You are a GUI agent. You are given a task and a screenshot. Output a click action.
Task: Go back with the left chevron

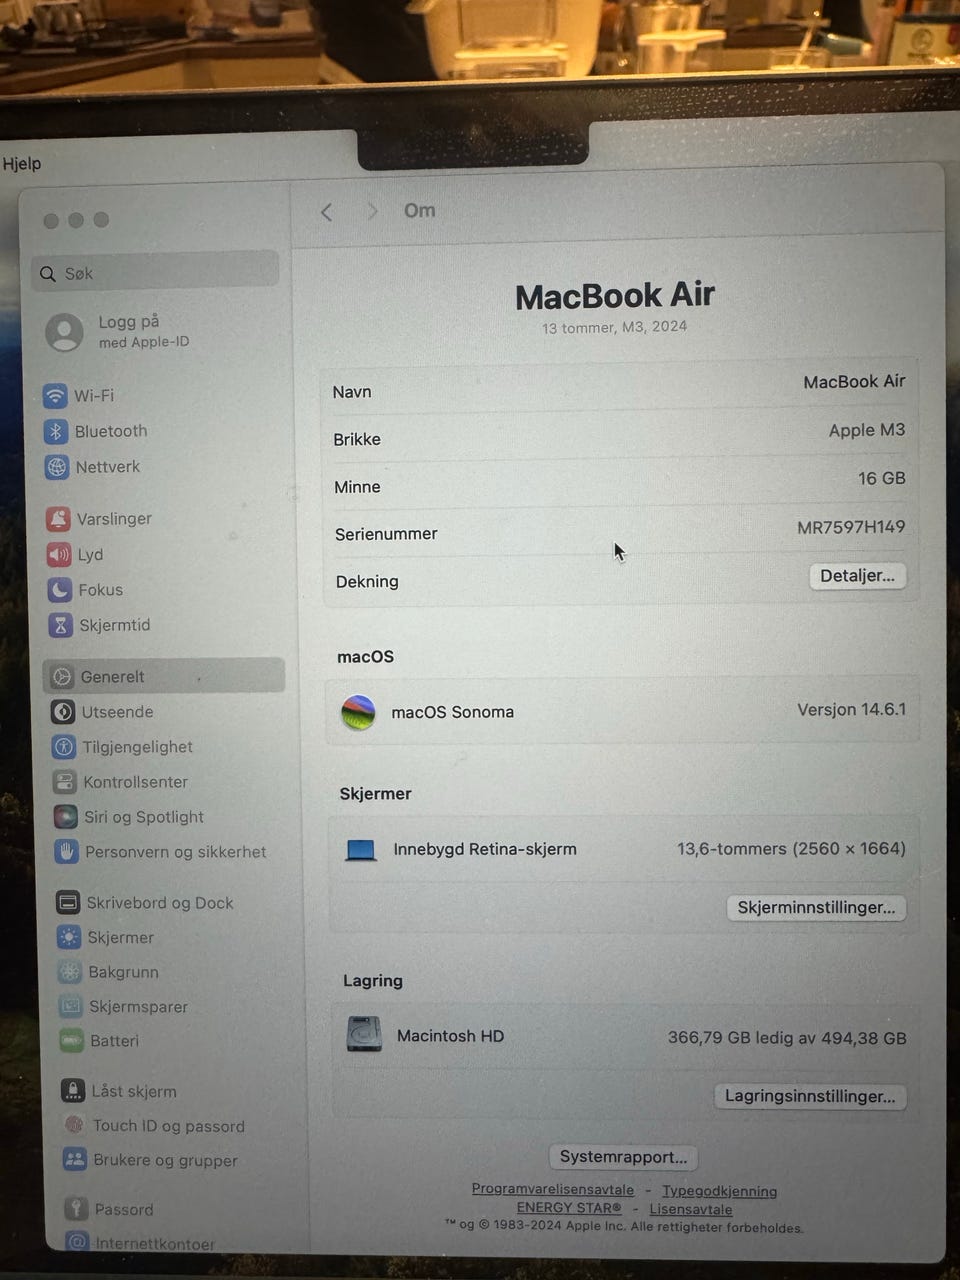(326, 212)
